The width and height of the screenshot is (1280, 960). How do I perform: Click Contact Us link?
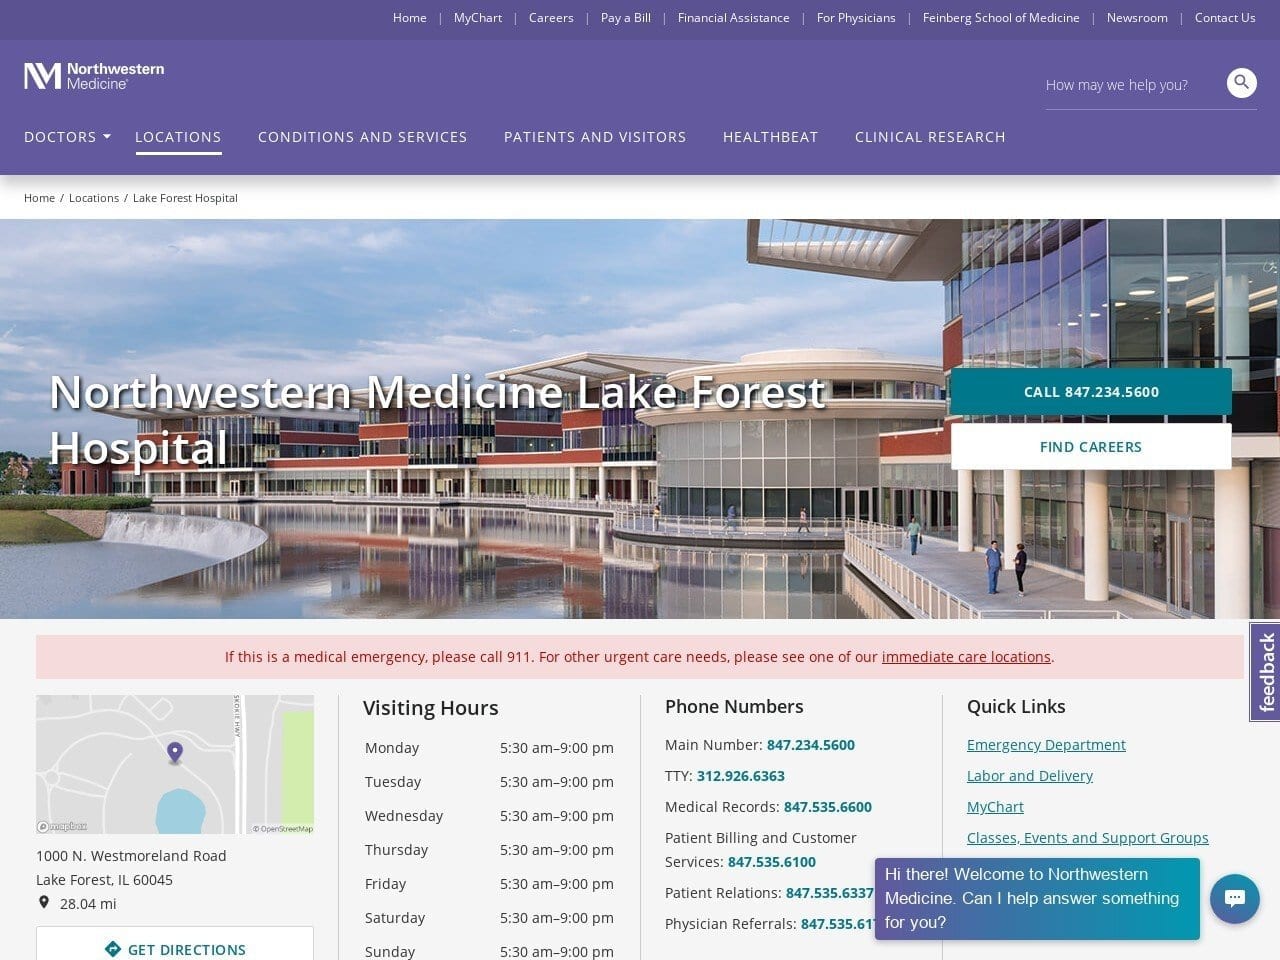(x=1225, y=18)
